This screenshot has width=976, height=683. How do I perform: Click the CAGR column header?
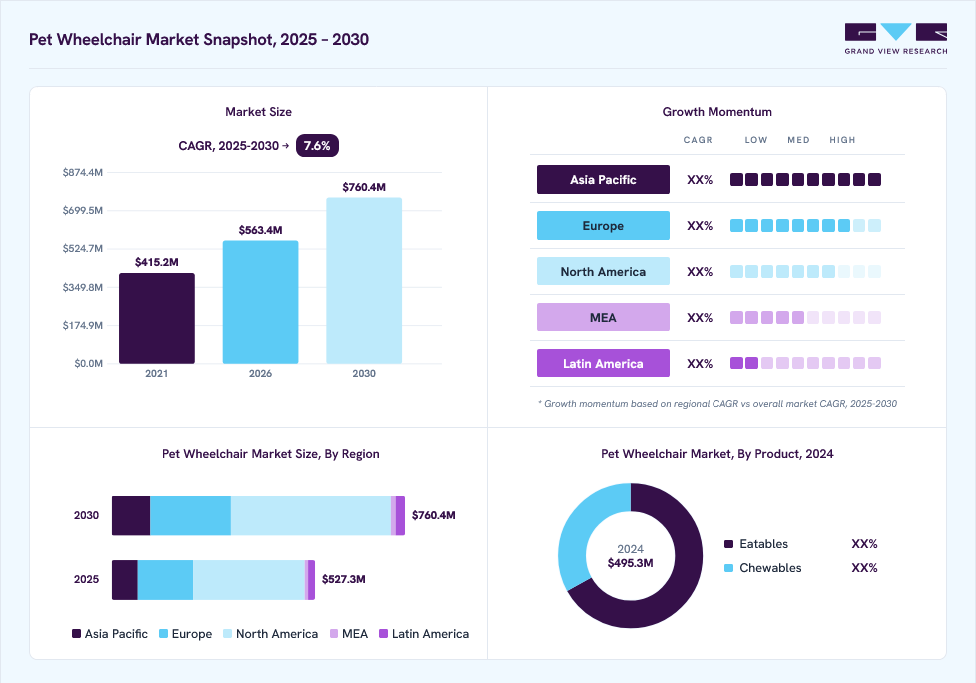pos(698,140)
